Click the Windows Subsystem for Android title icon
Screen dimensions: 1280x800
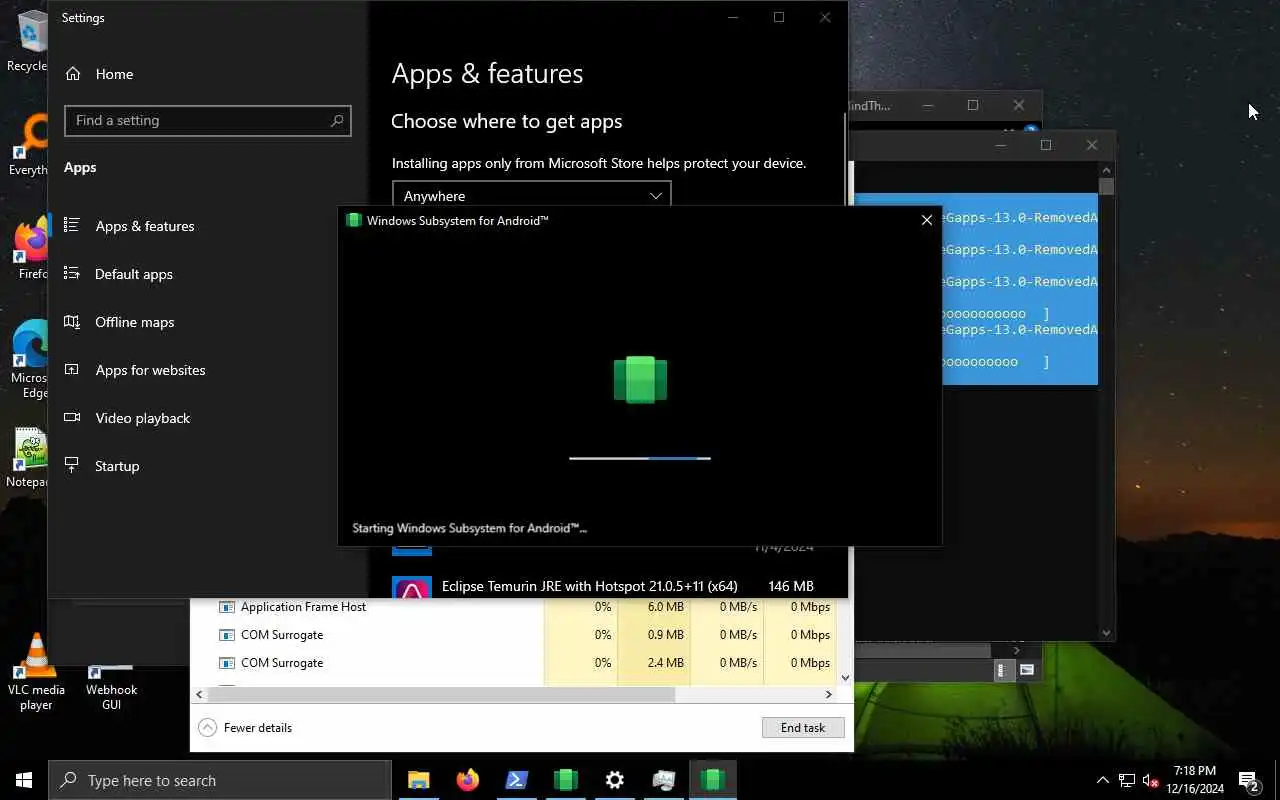click(x=353, y=220)
